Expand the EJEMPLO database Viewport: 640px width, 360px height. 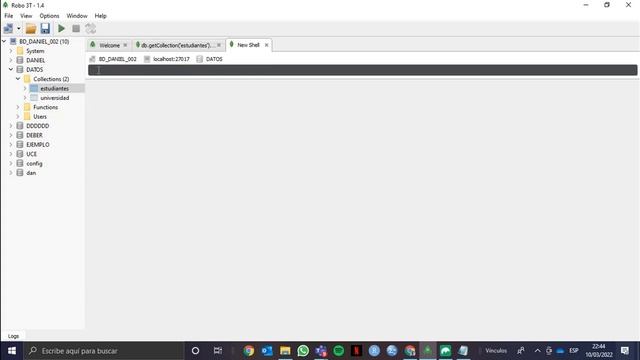tap(11, 144)
